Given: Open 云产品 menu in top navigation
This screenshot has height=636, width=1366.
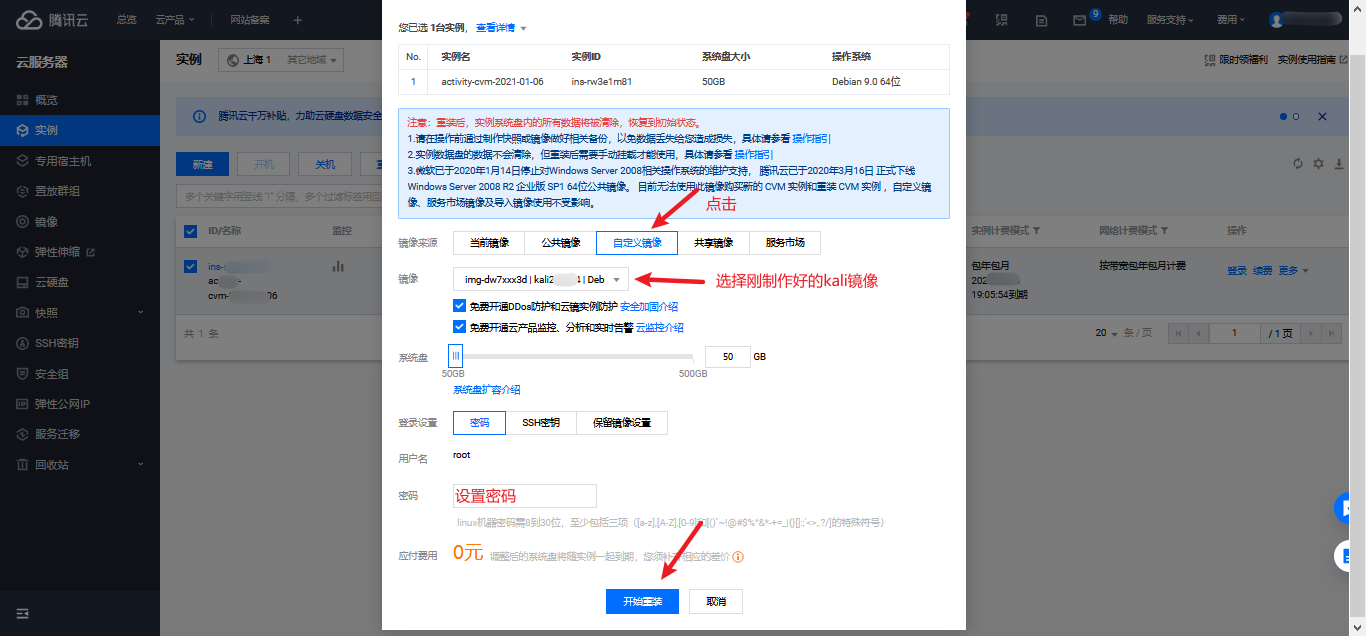Looking at the screenshot, I should pos(175,20).
